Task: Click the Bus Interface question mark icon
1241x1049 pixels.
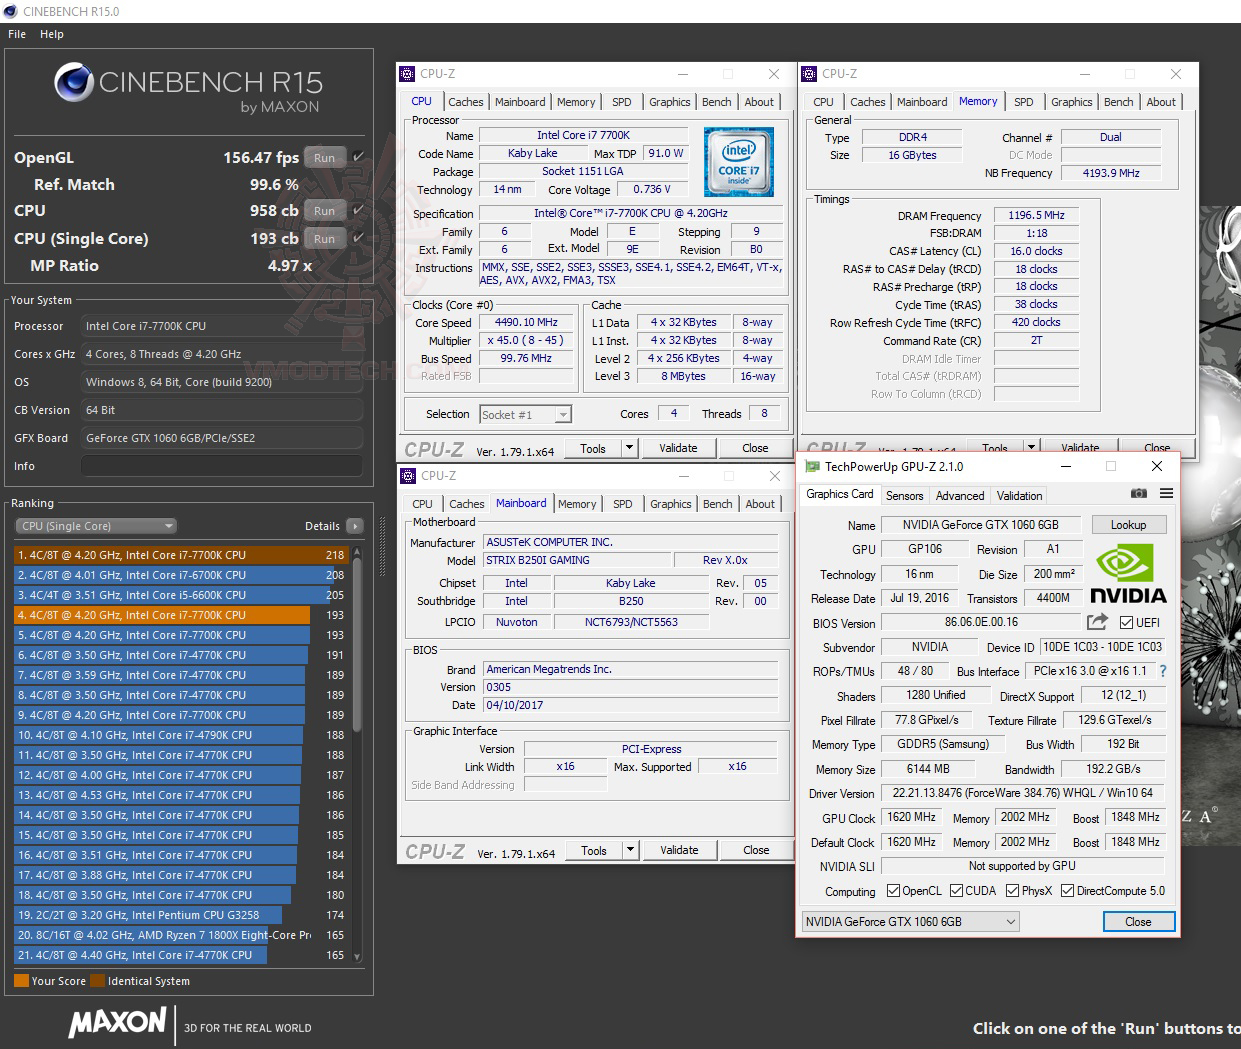Action: (x=1163, y=672)
